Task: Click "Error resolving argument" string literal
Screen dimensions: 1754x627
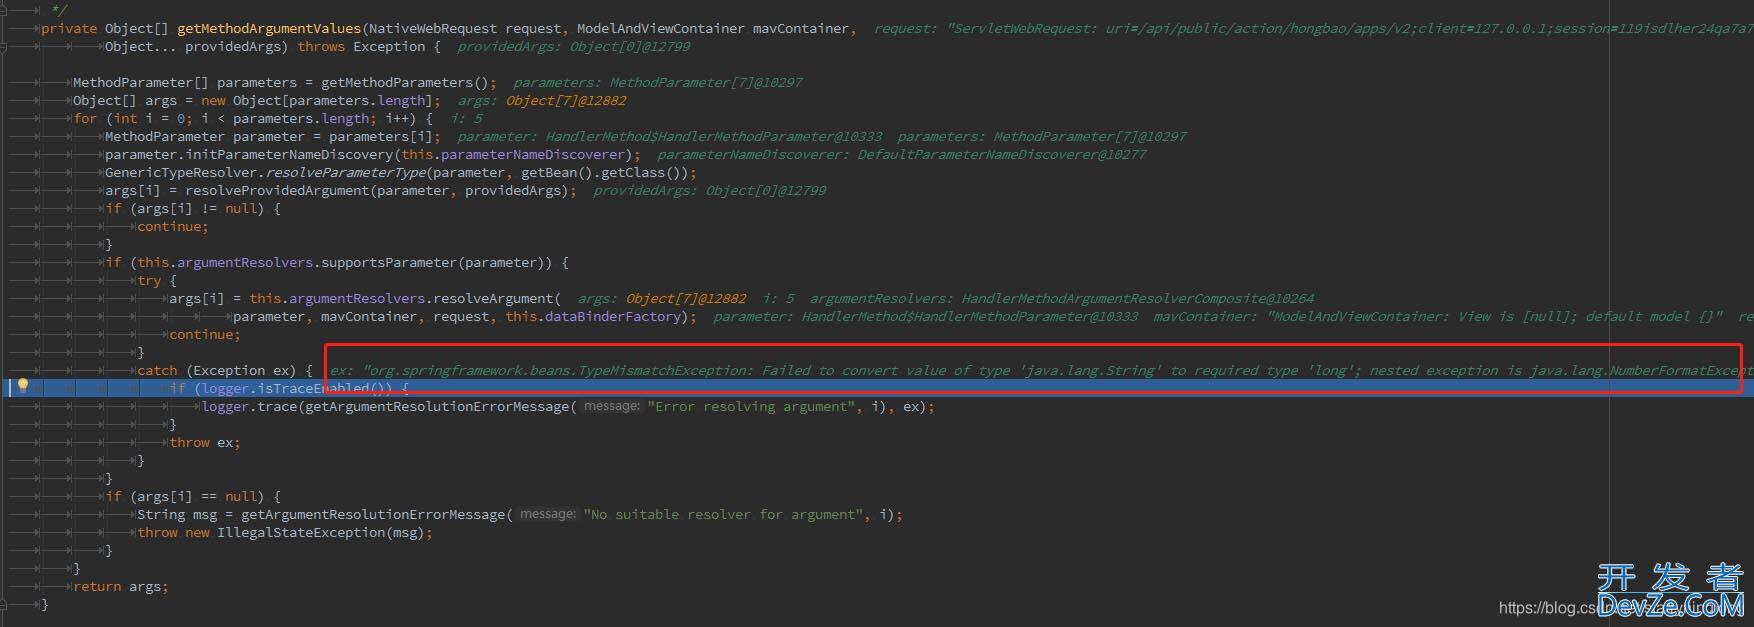Action: (x=753, y=407)
